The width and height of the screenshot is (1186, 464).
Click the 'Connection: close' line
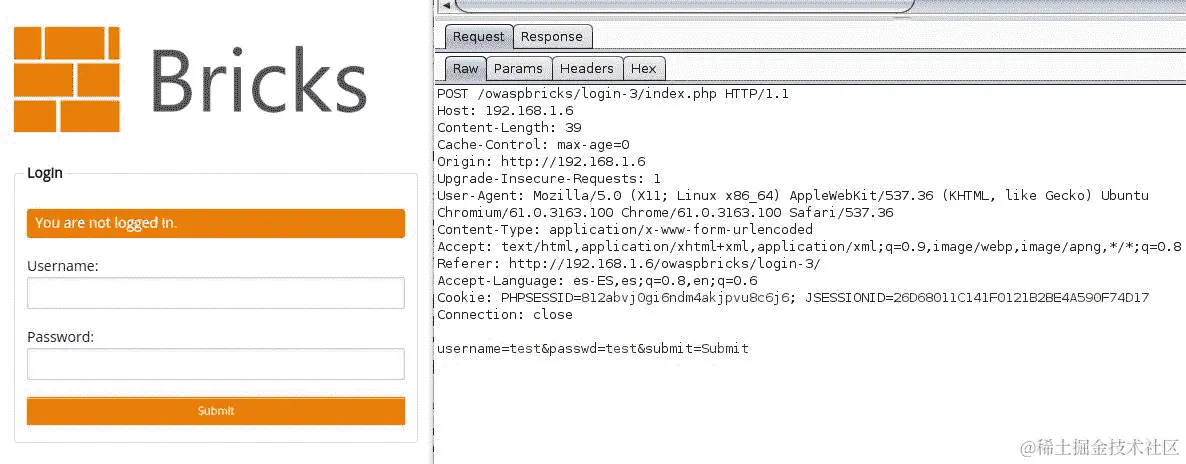(x=505, y=314)
